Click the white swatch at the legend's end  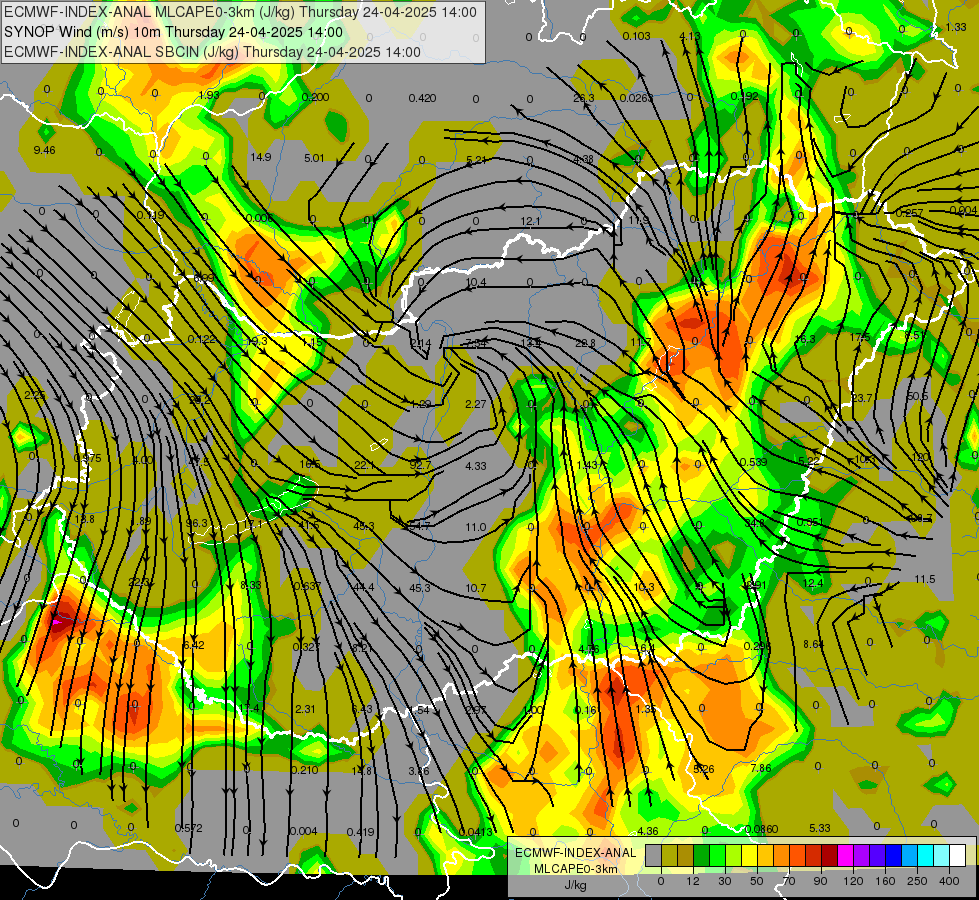(958, 855)
